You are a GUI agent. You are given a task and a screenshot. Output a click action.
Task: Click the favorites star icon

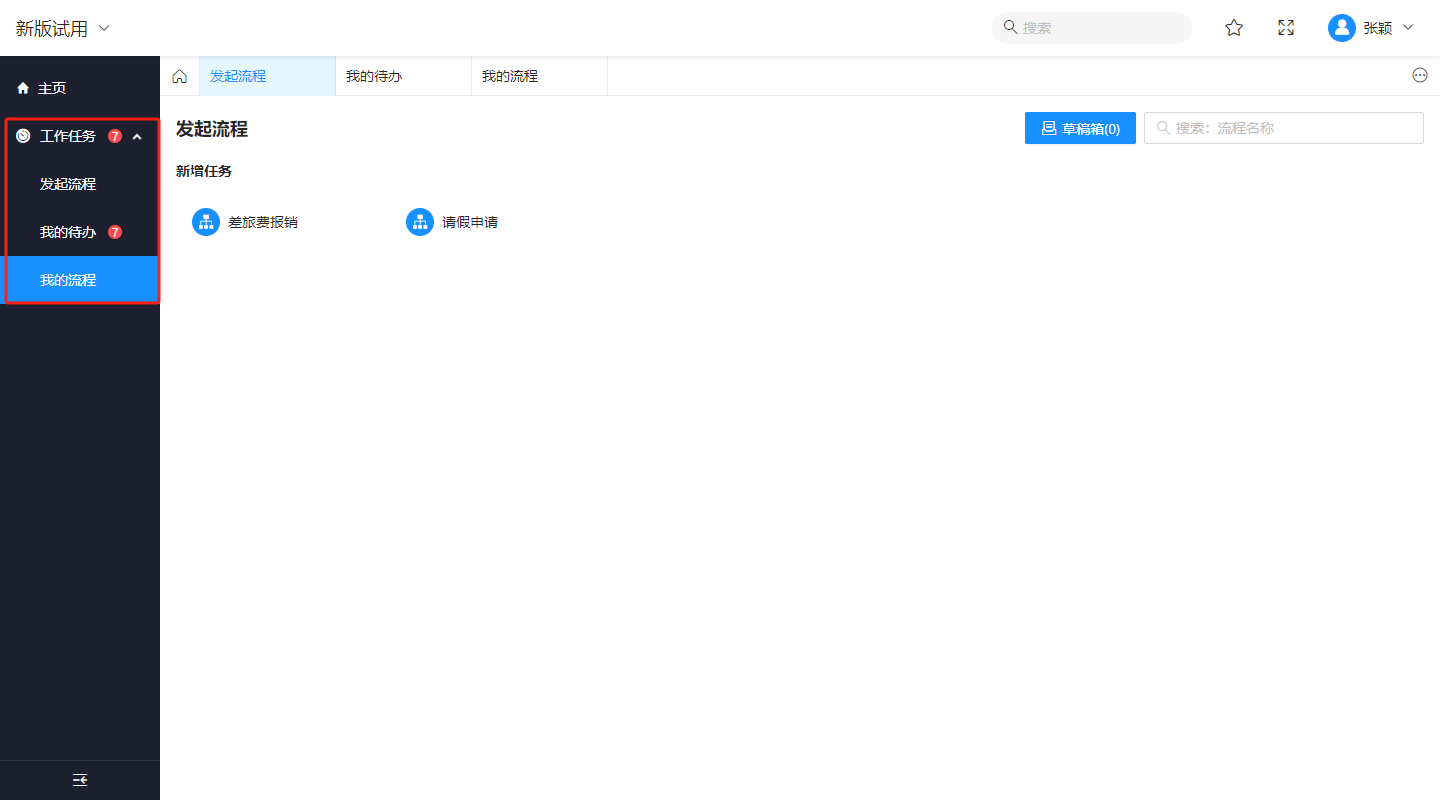coord(1234,28)
